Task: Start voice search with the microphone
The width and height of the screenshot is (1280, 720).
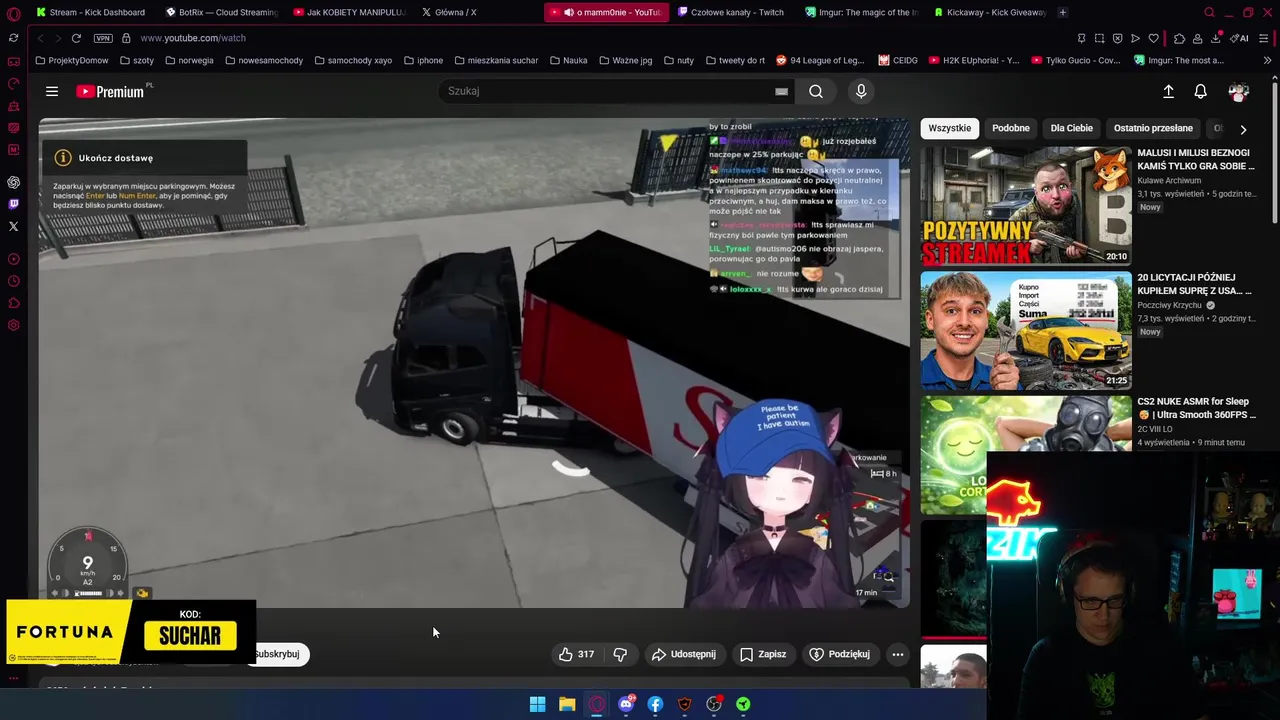Action: pyautogui.click(x=861, y=91)
